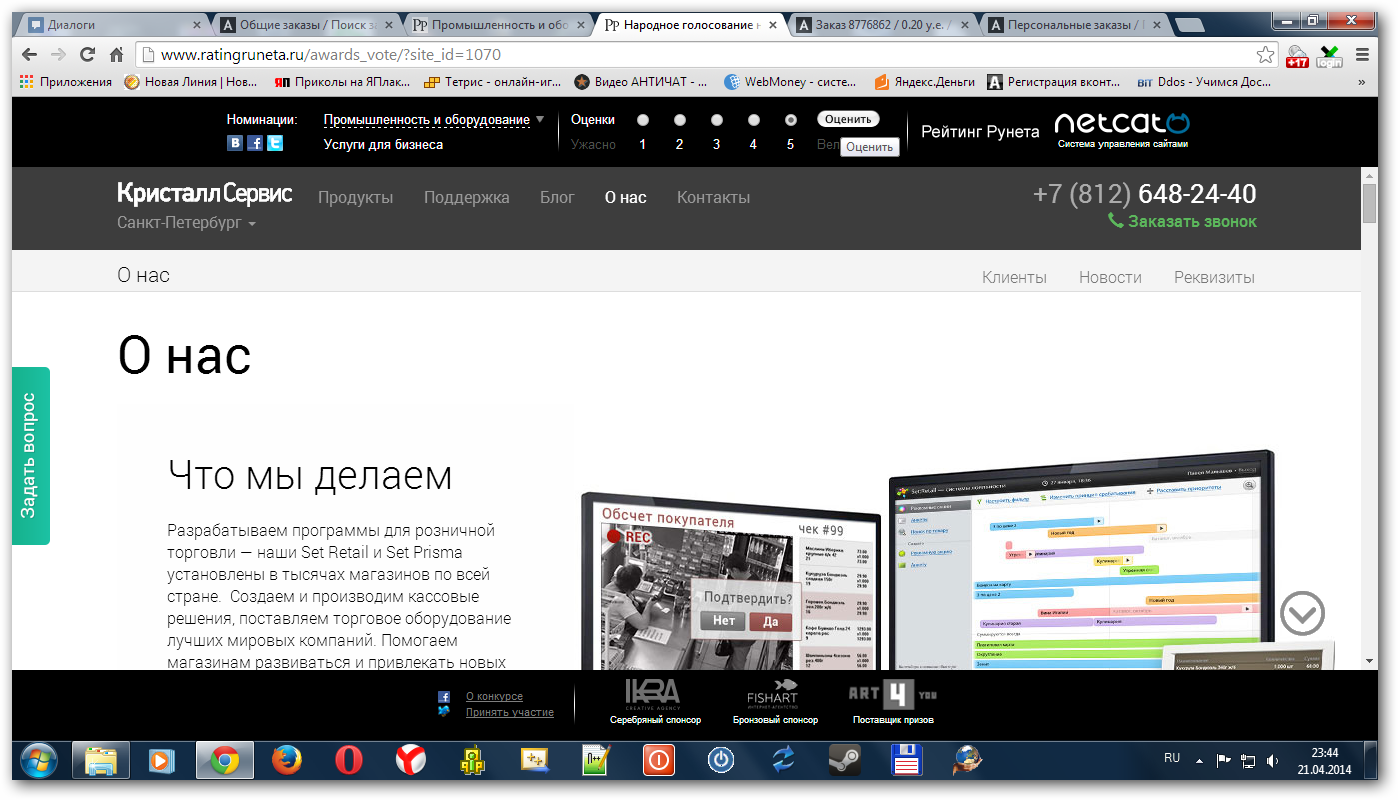
Task: Open the browser home page icon
Action: tap(117, 55)
